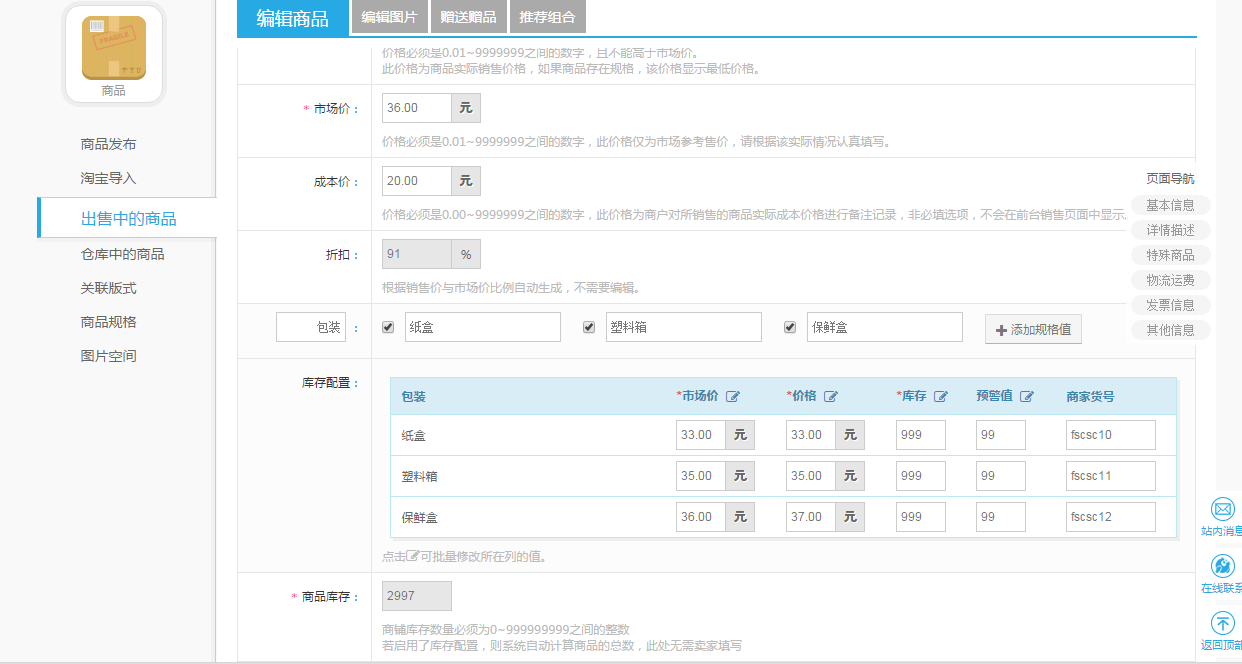The width and height of the screenshot is (1242, 664).
Task: Jump to 其他信息 section
Action: (1170, 330)
